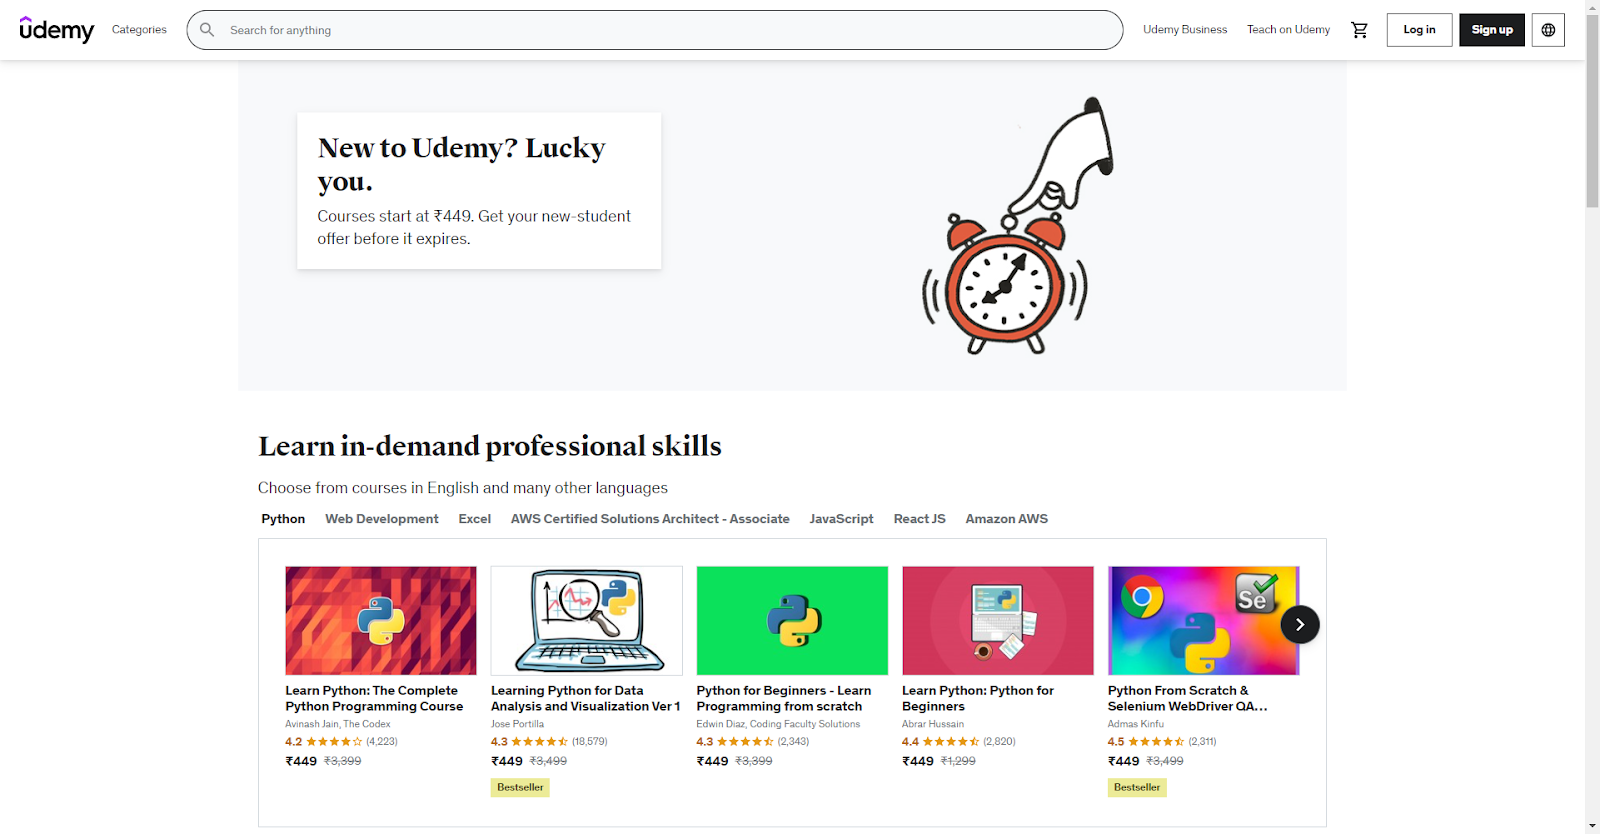
Task: Advance the course carousel with next arrow
Action: (x=1300, y=624)
